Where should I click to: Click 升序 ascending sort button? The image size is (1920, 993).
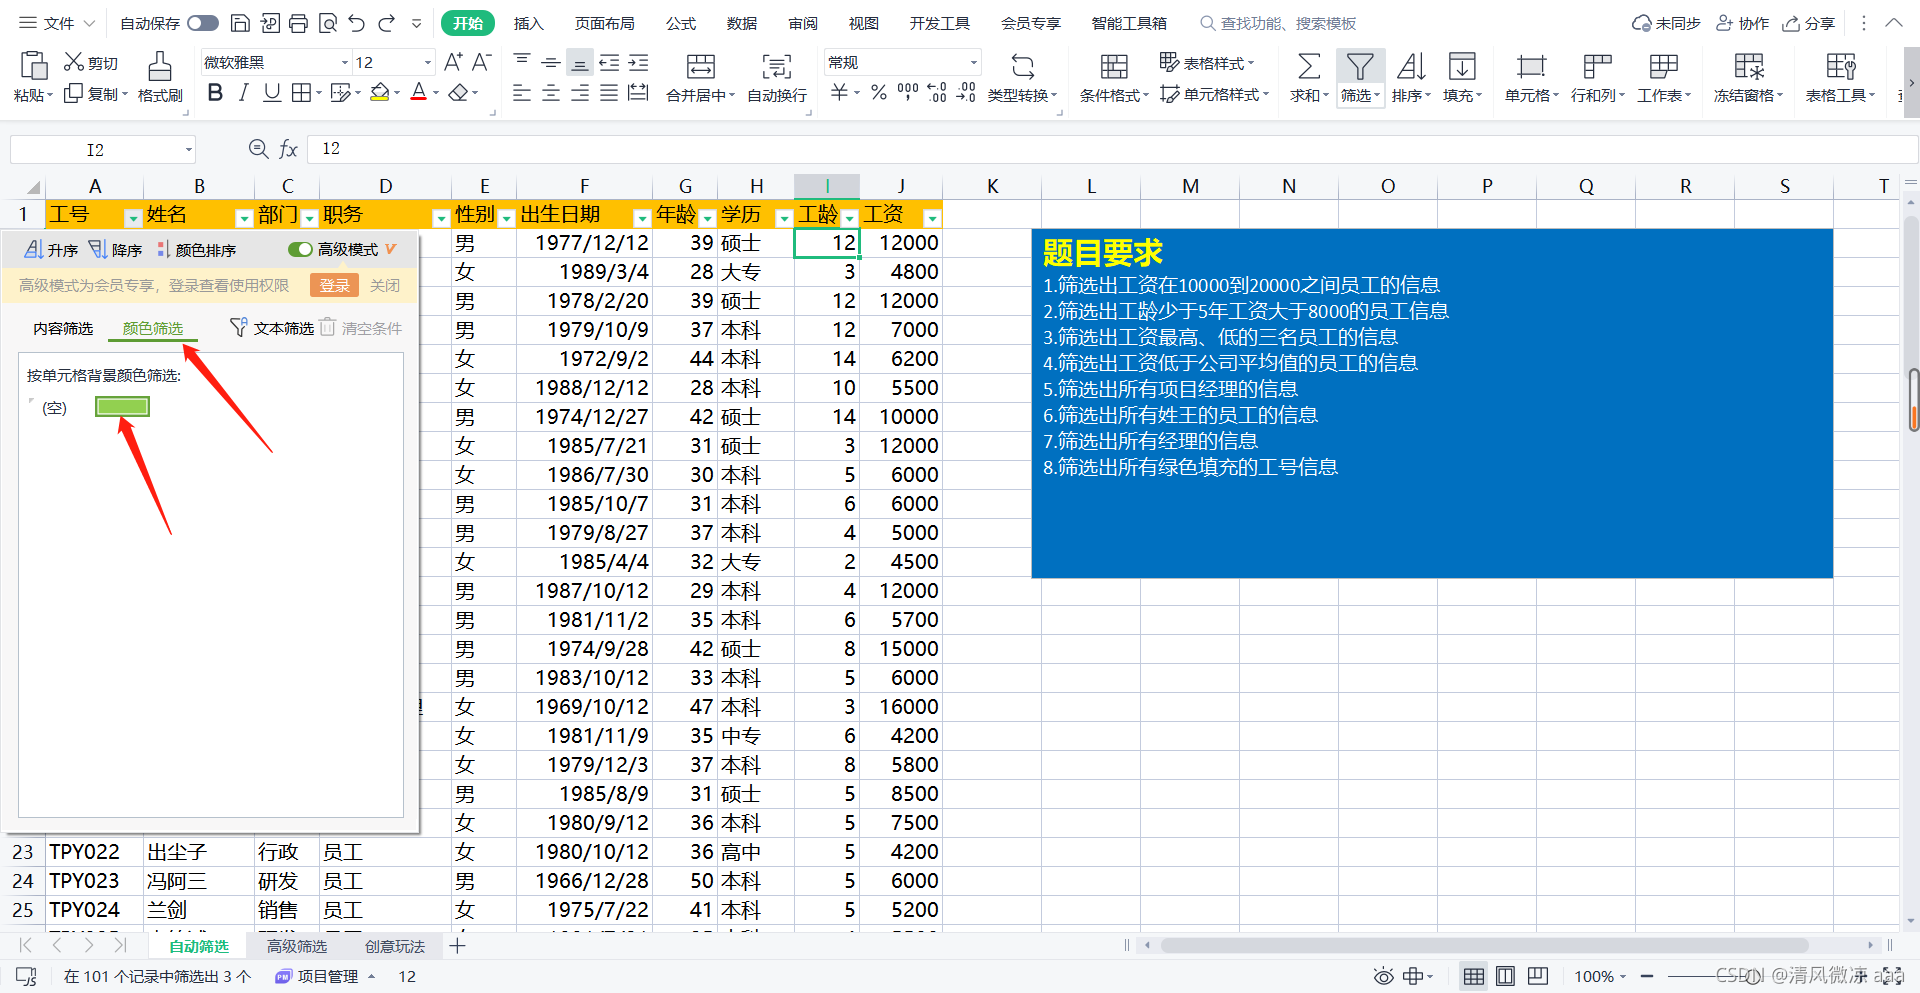51,249
